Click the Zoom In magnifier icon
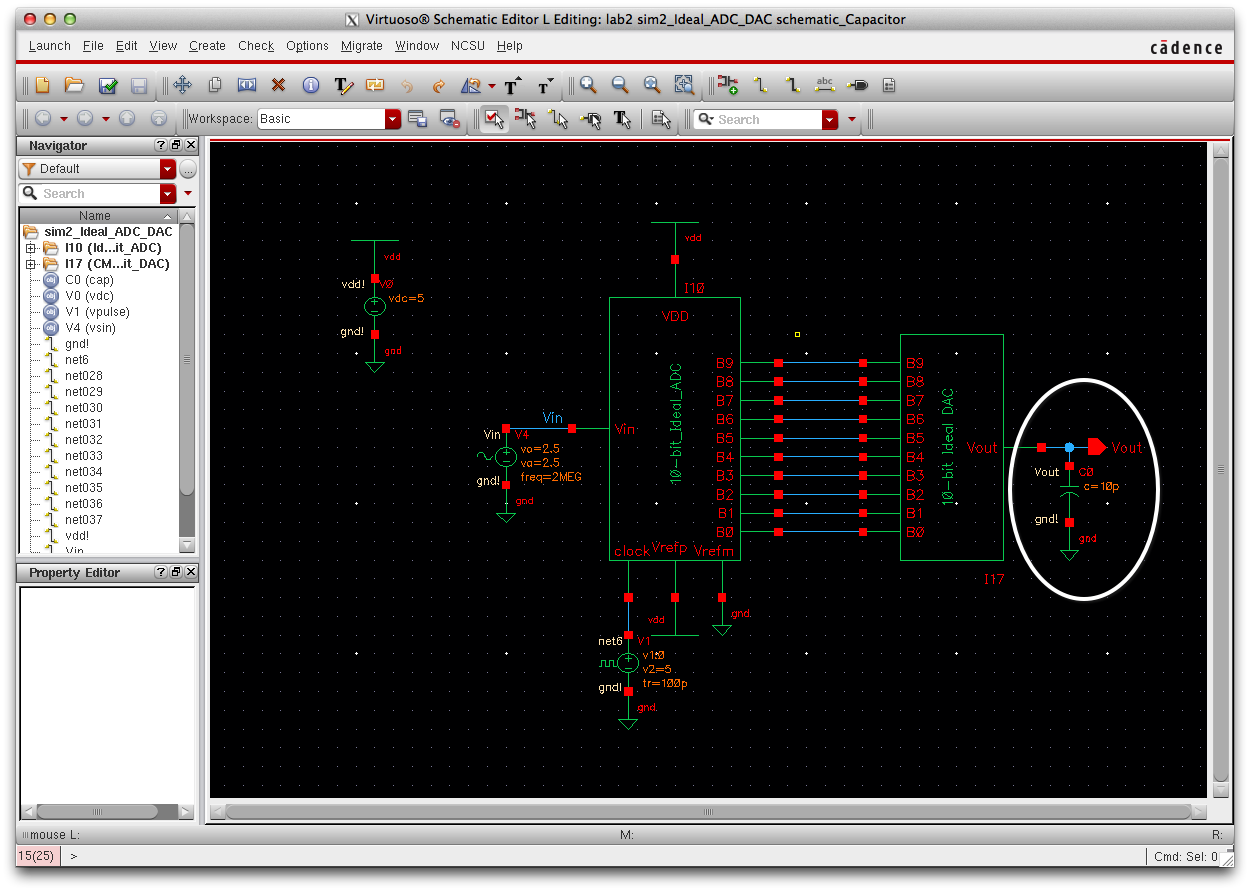The height and width of the screenshot is (891, 1250). tap(588, 85)
